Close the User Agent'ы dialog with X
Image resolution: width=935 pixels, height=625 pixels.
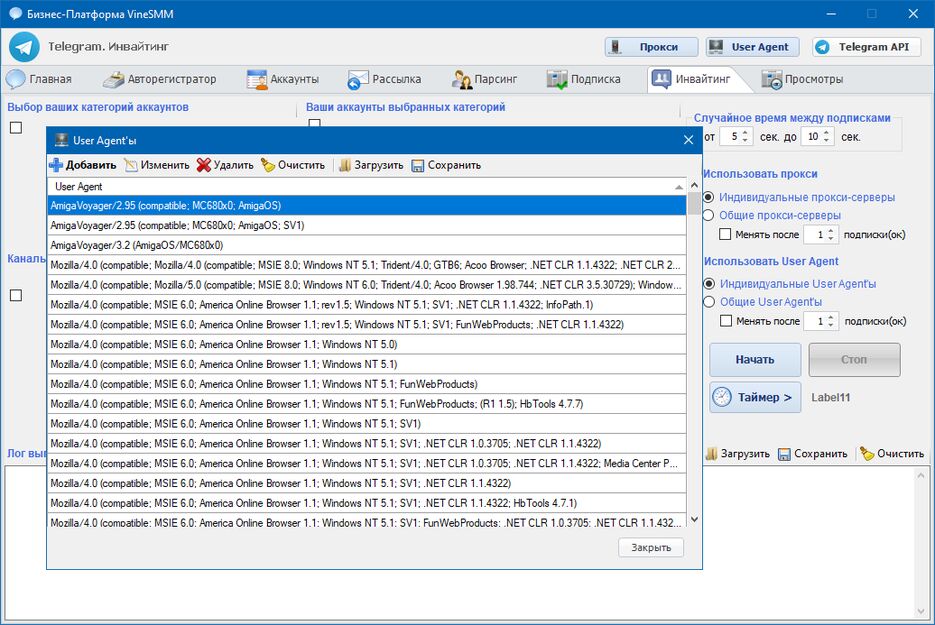(688, 140)
